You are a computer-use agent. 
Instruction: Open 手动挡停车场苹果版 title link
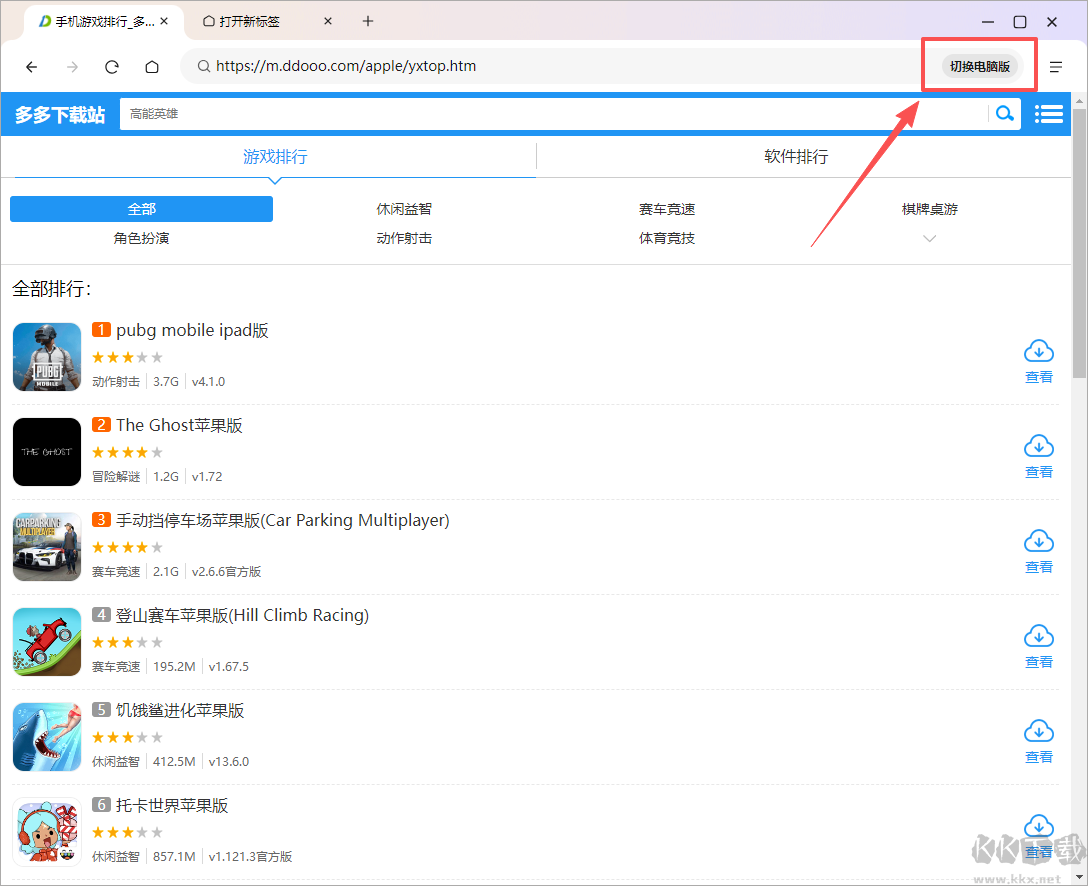tap(282, 520)
